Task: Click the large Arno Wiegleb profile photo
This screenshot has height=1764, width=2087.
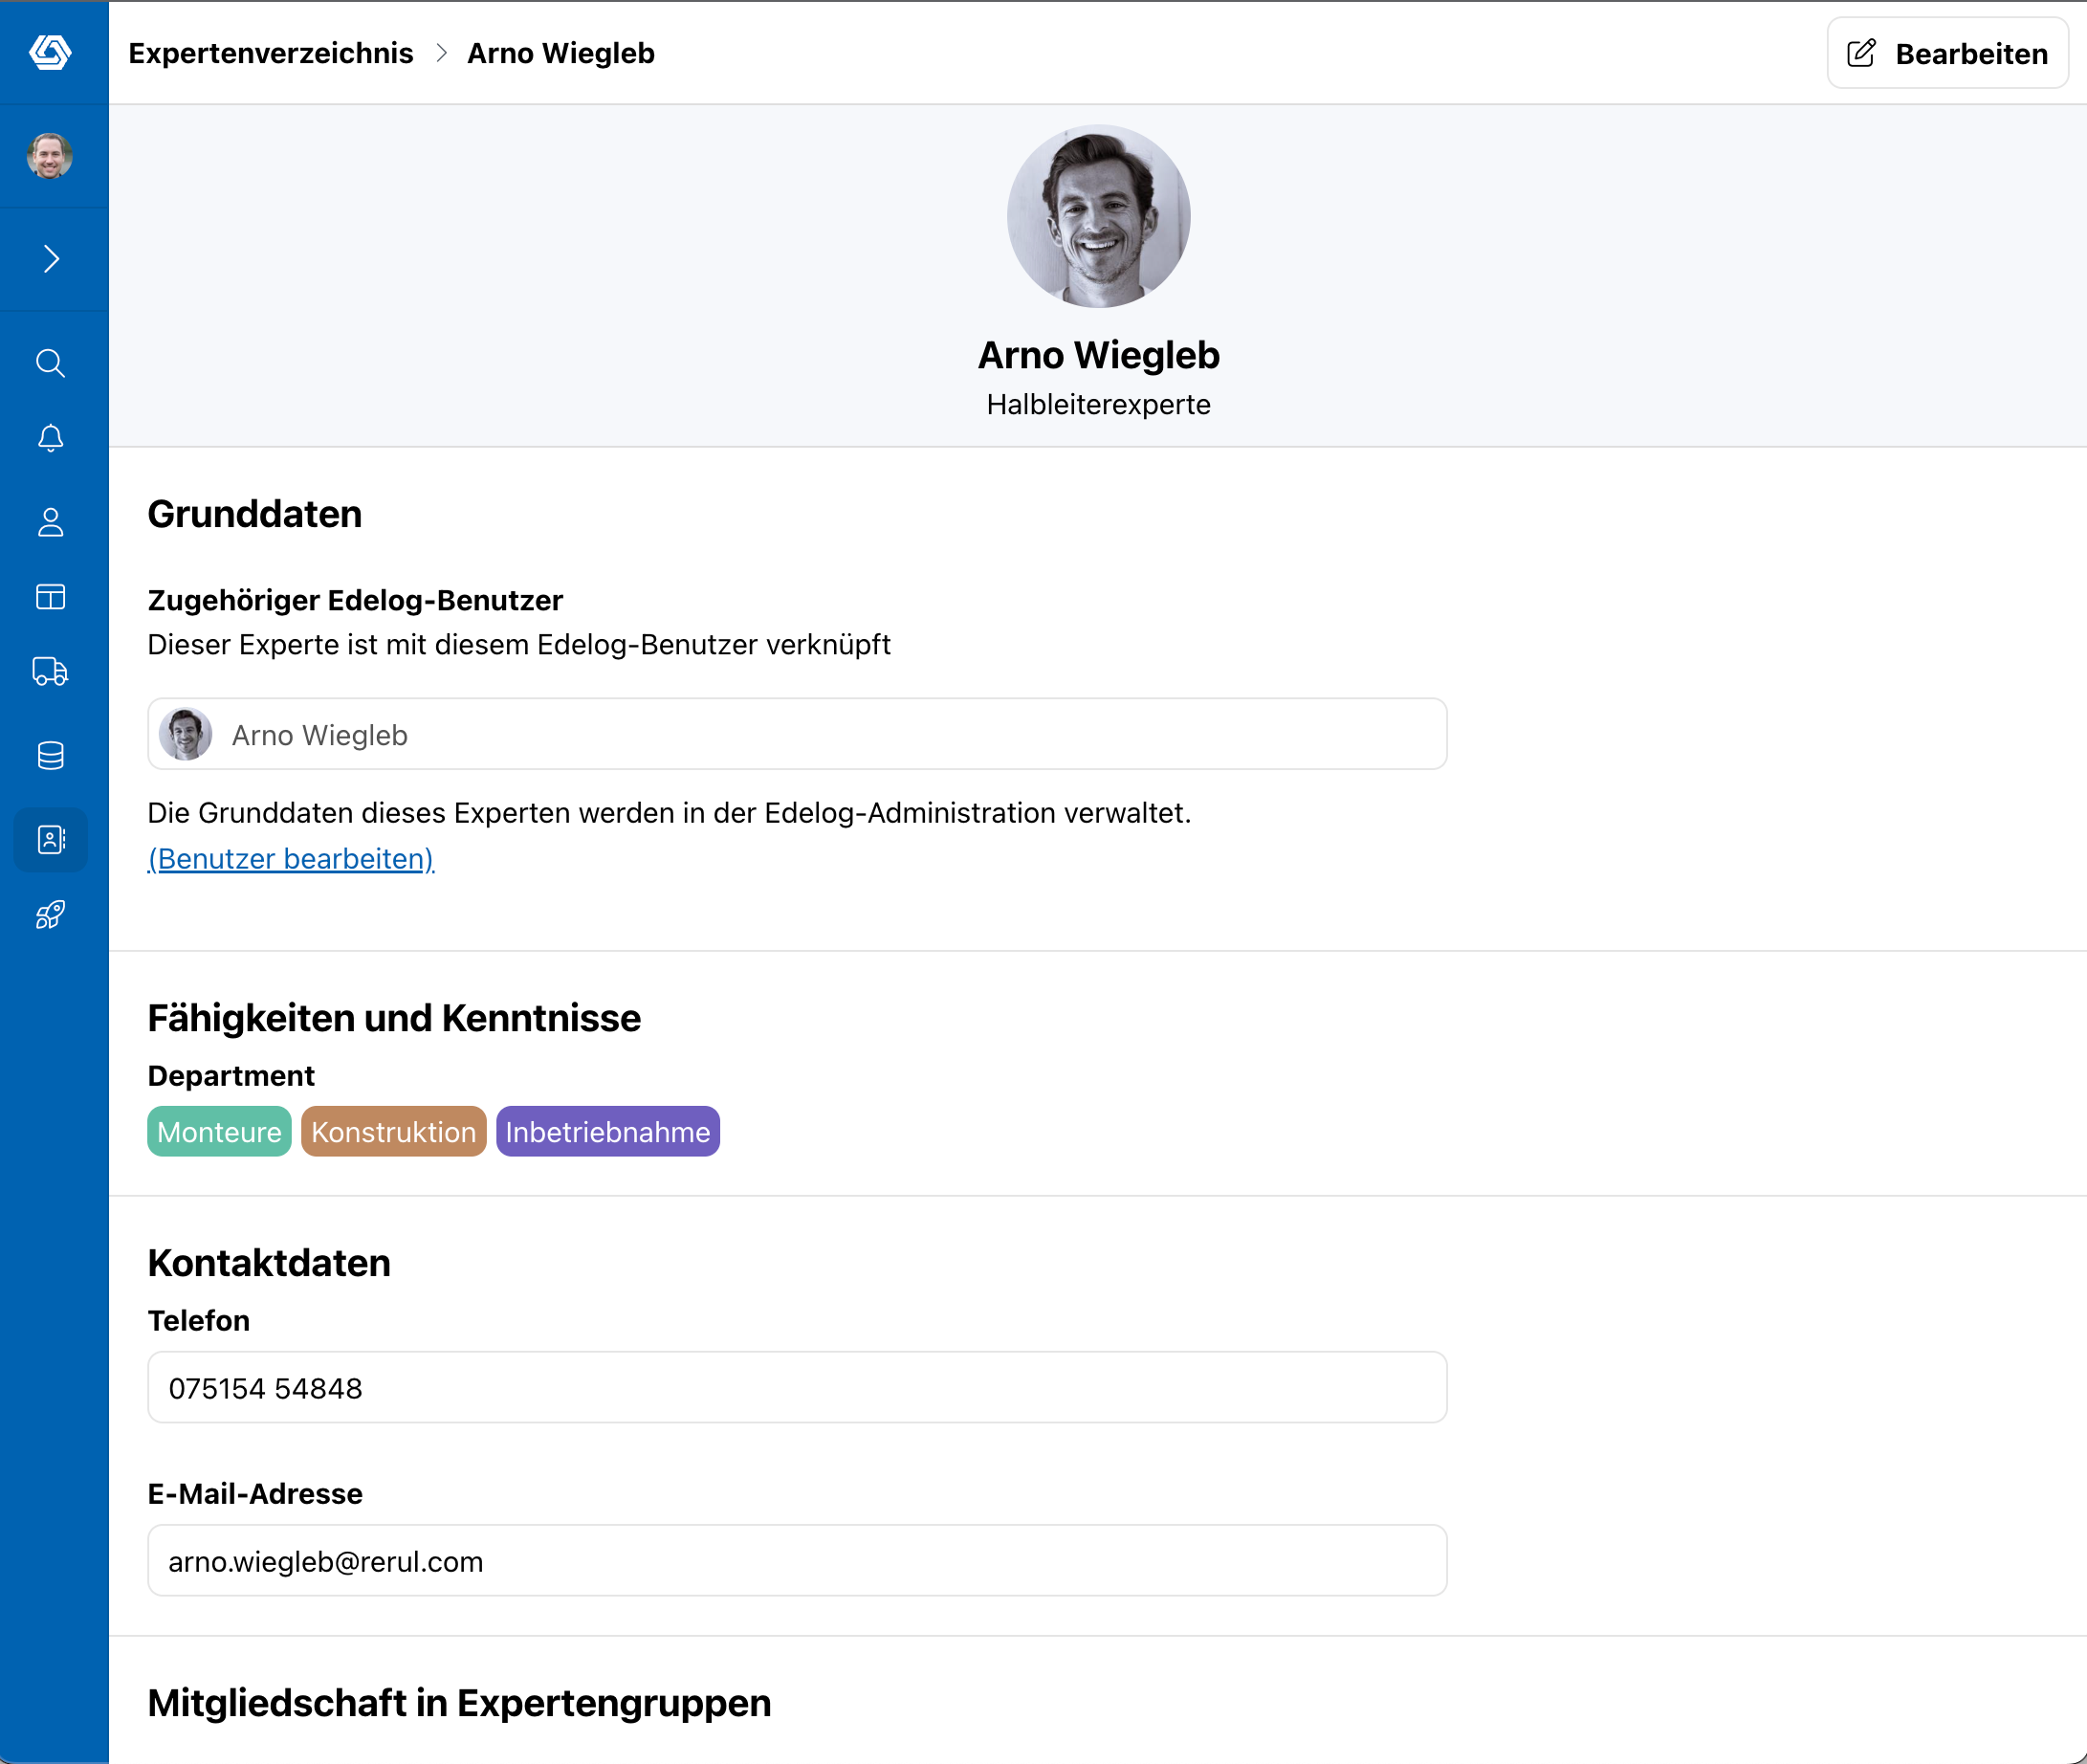Action: [1098, 216]
